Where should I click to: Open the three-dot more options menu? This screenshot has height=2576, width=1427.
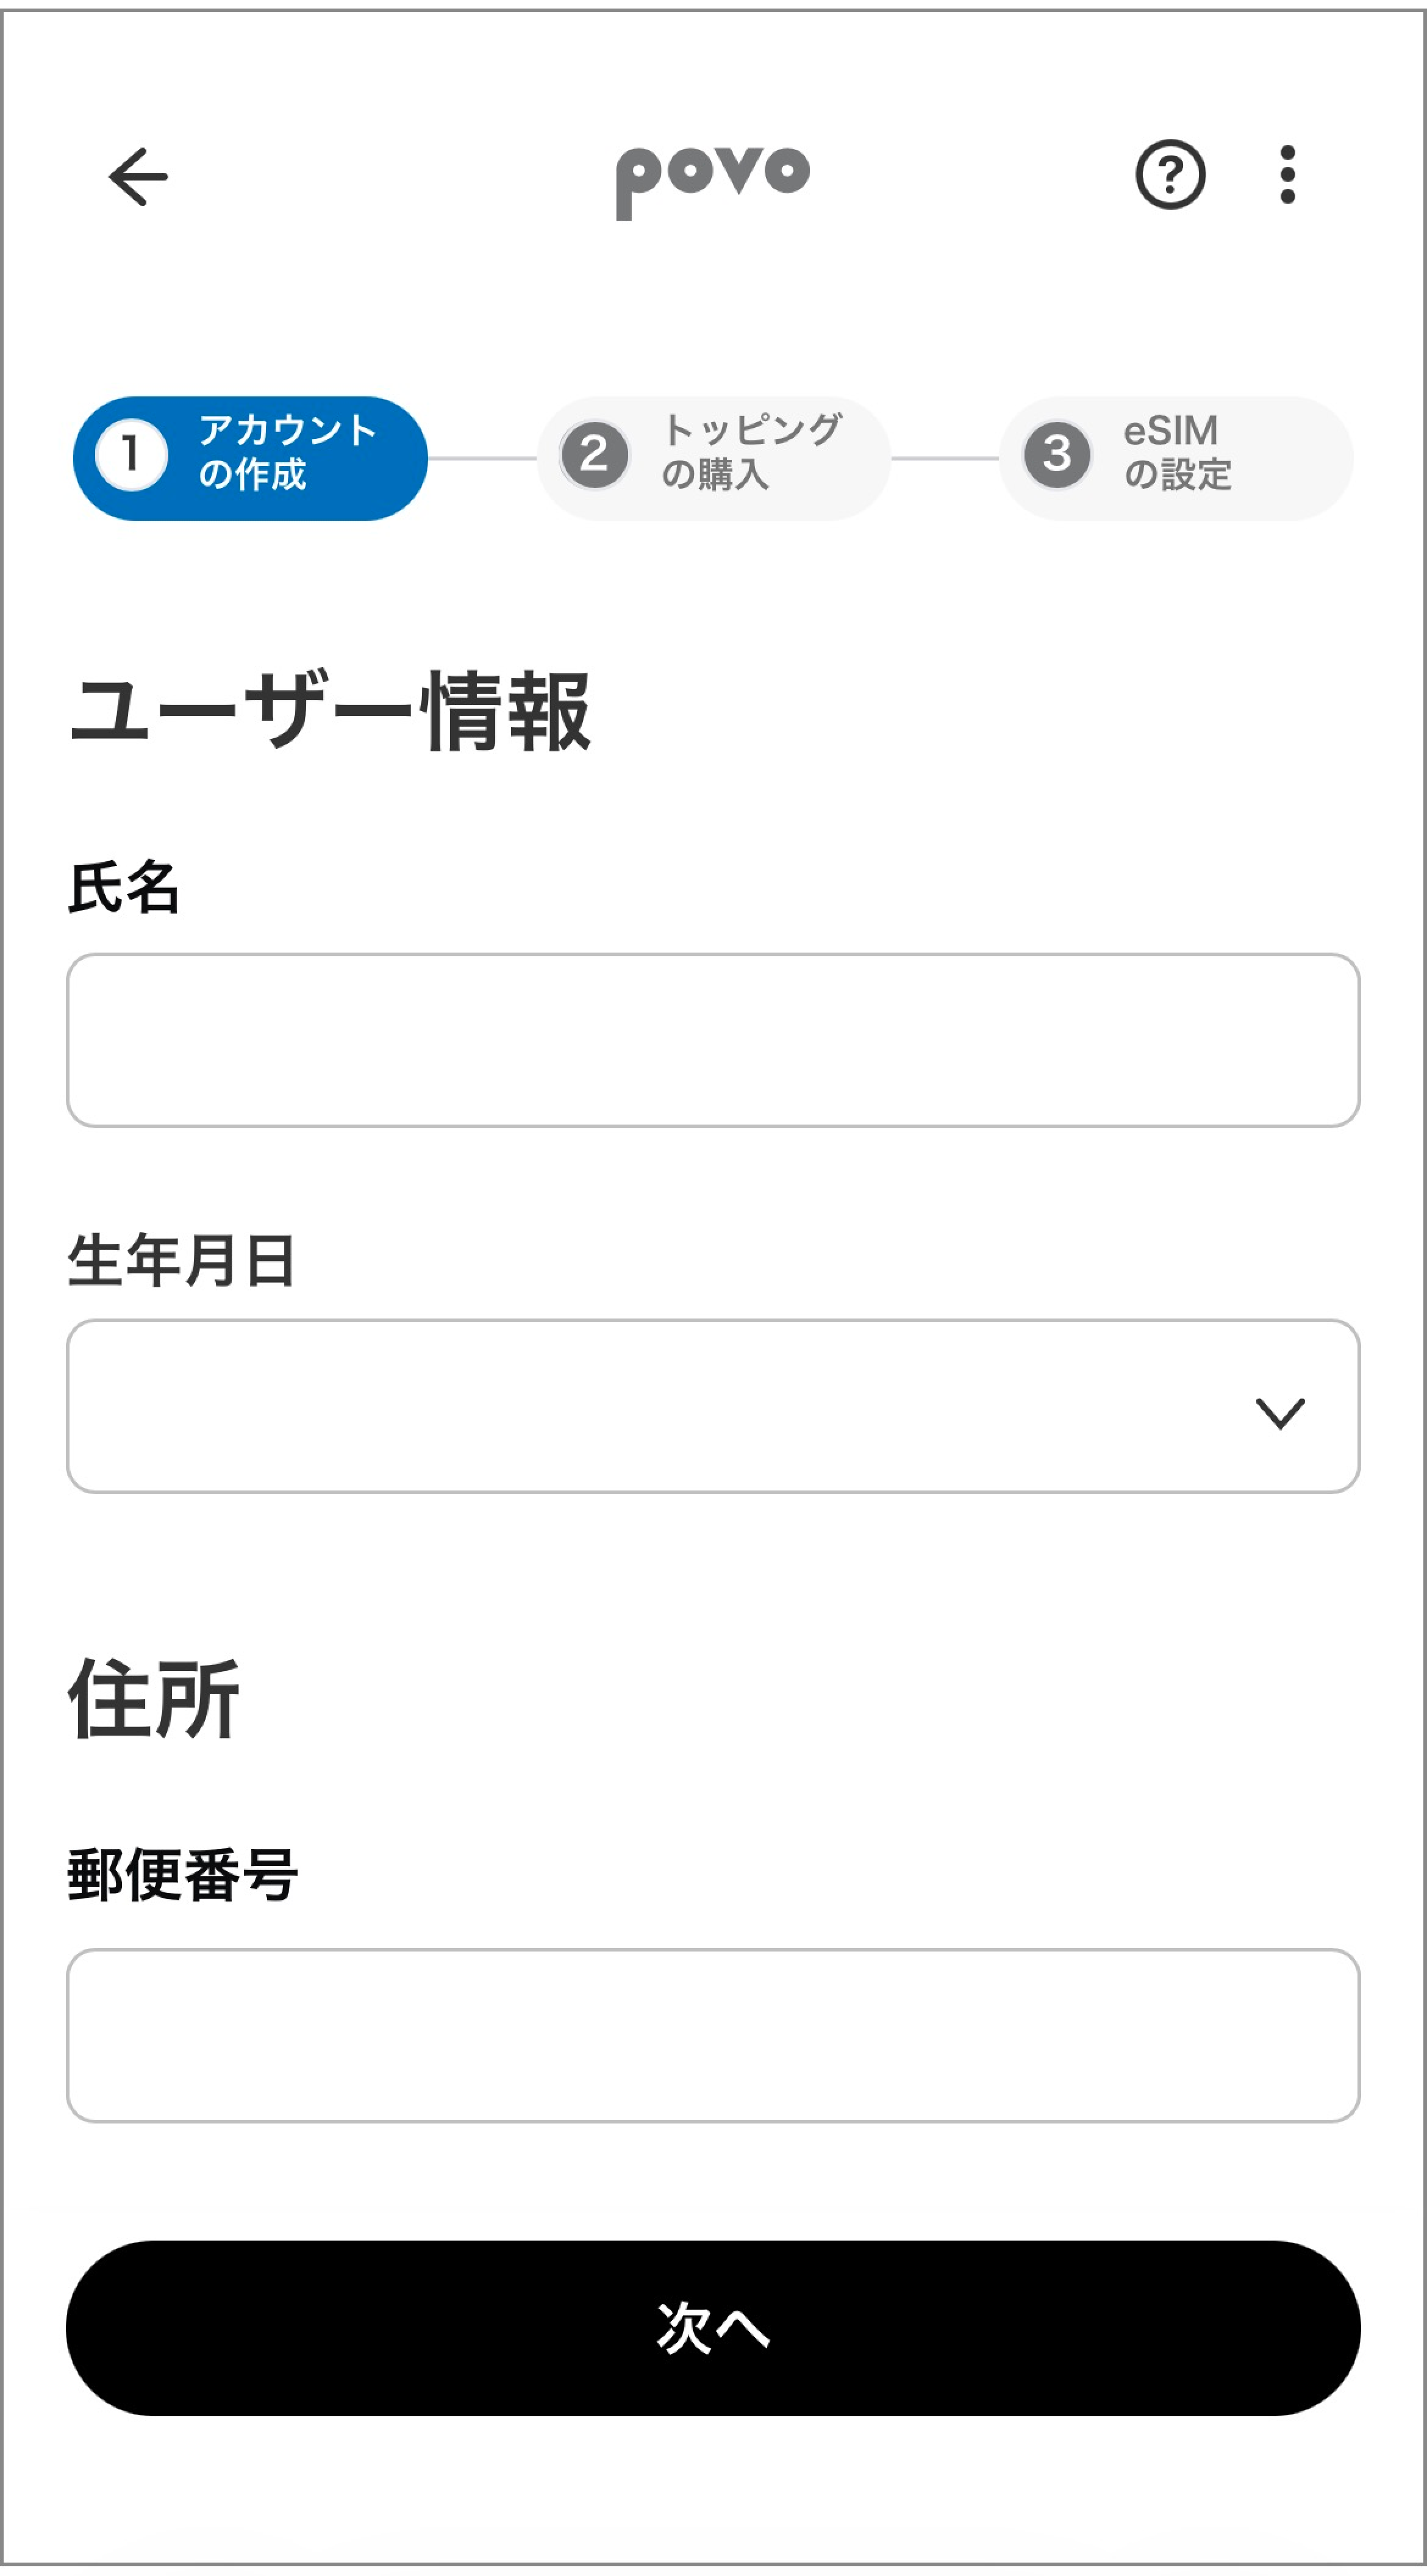point(1287,175)
